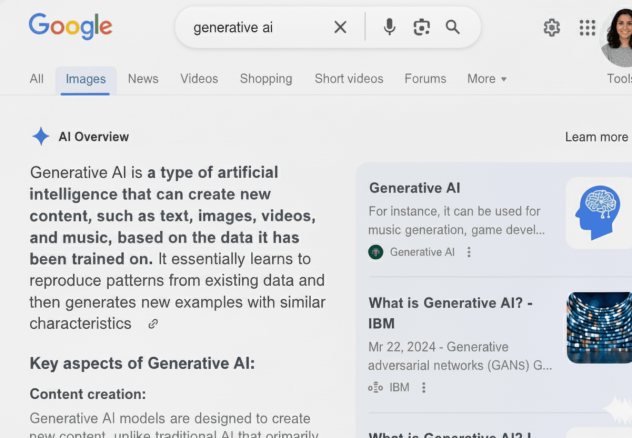Open the settings gear icon

pos(552,28)
